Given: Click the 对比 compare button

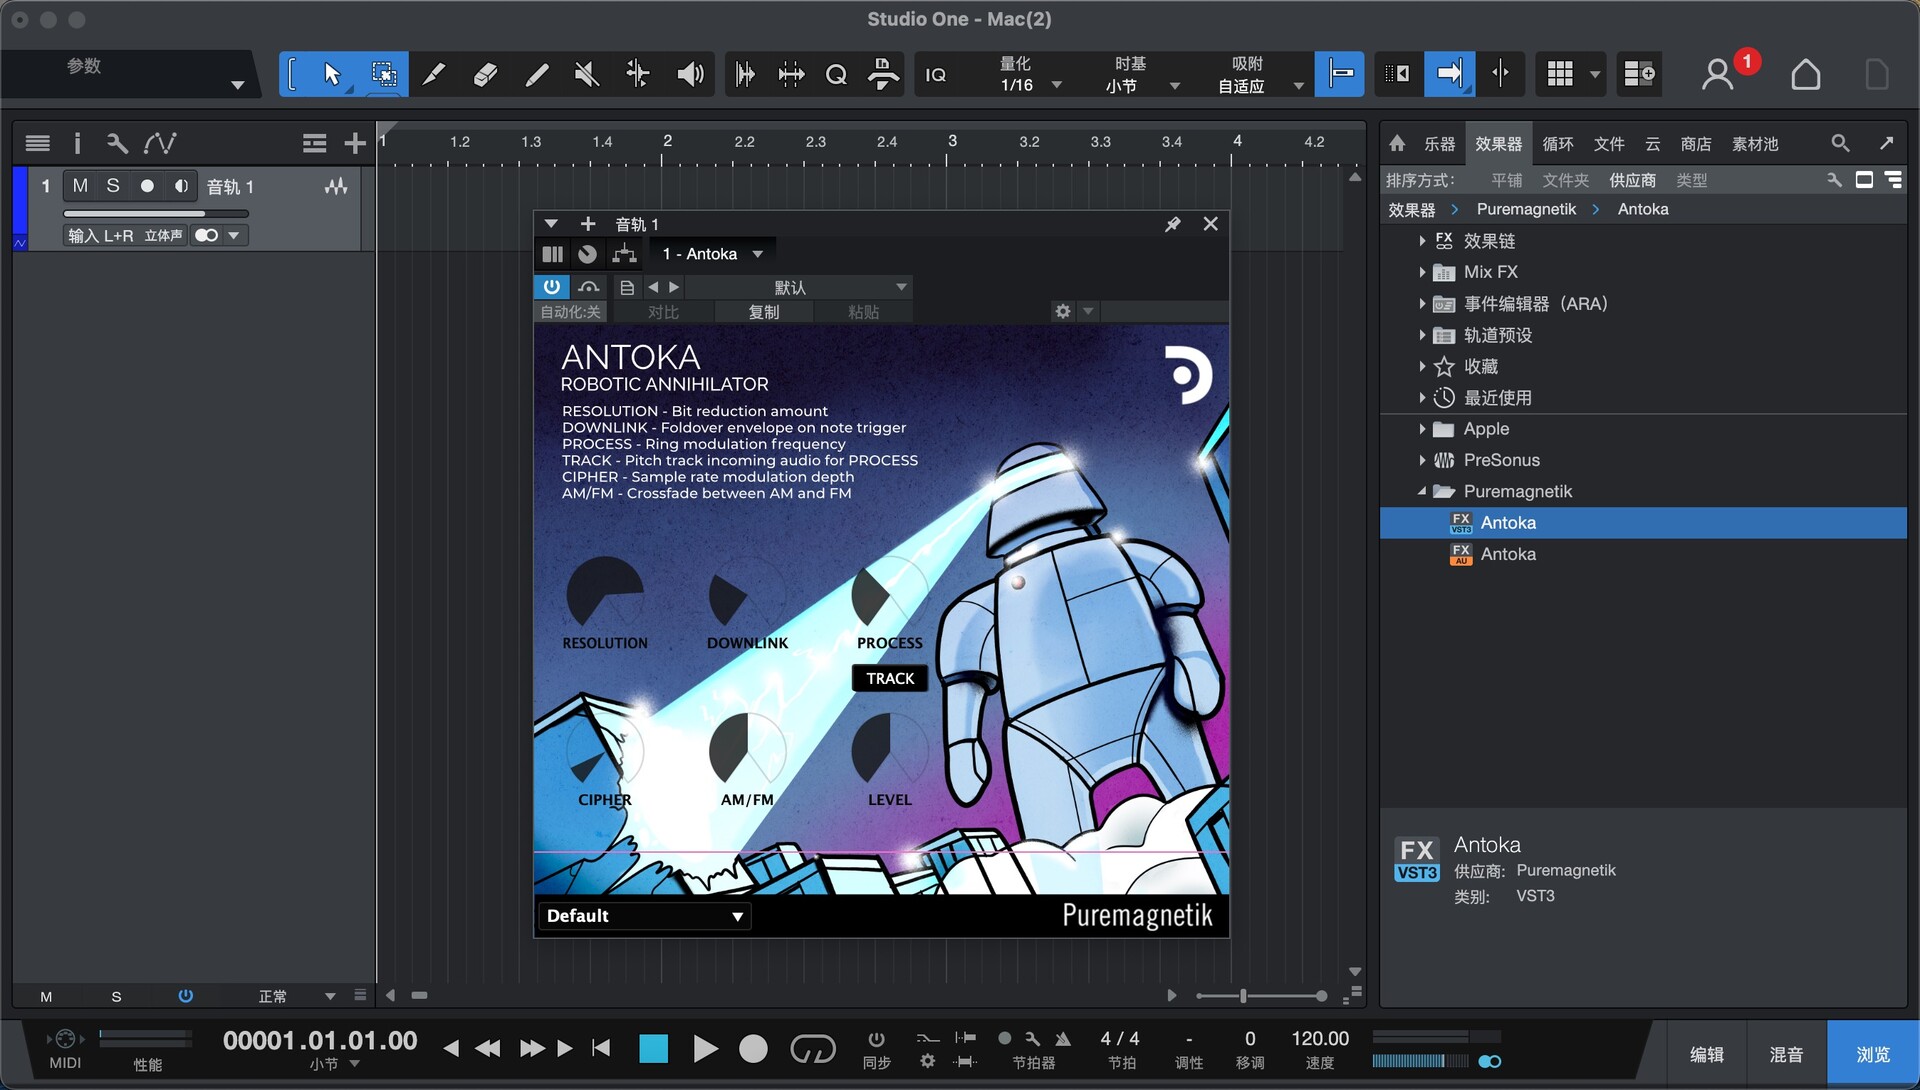Looking at the screenshot, I should [x=663, y=312].
